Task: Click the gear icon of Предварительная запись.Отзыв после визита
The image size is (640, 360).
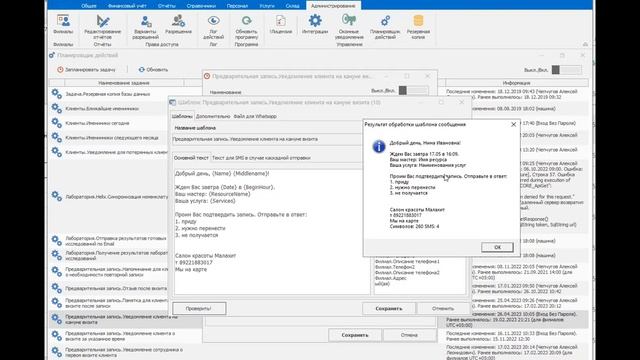Action: tap(57, 288)
